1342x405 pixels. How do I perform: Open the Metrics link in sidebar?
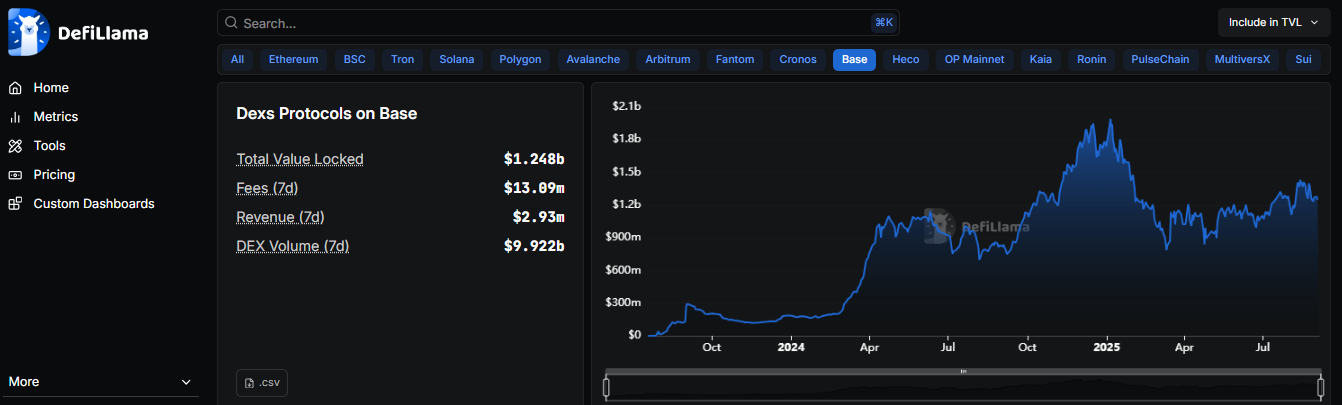click(56, 117)
